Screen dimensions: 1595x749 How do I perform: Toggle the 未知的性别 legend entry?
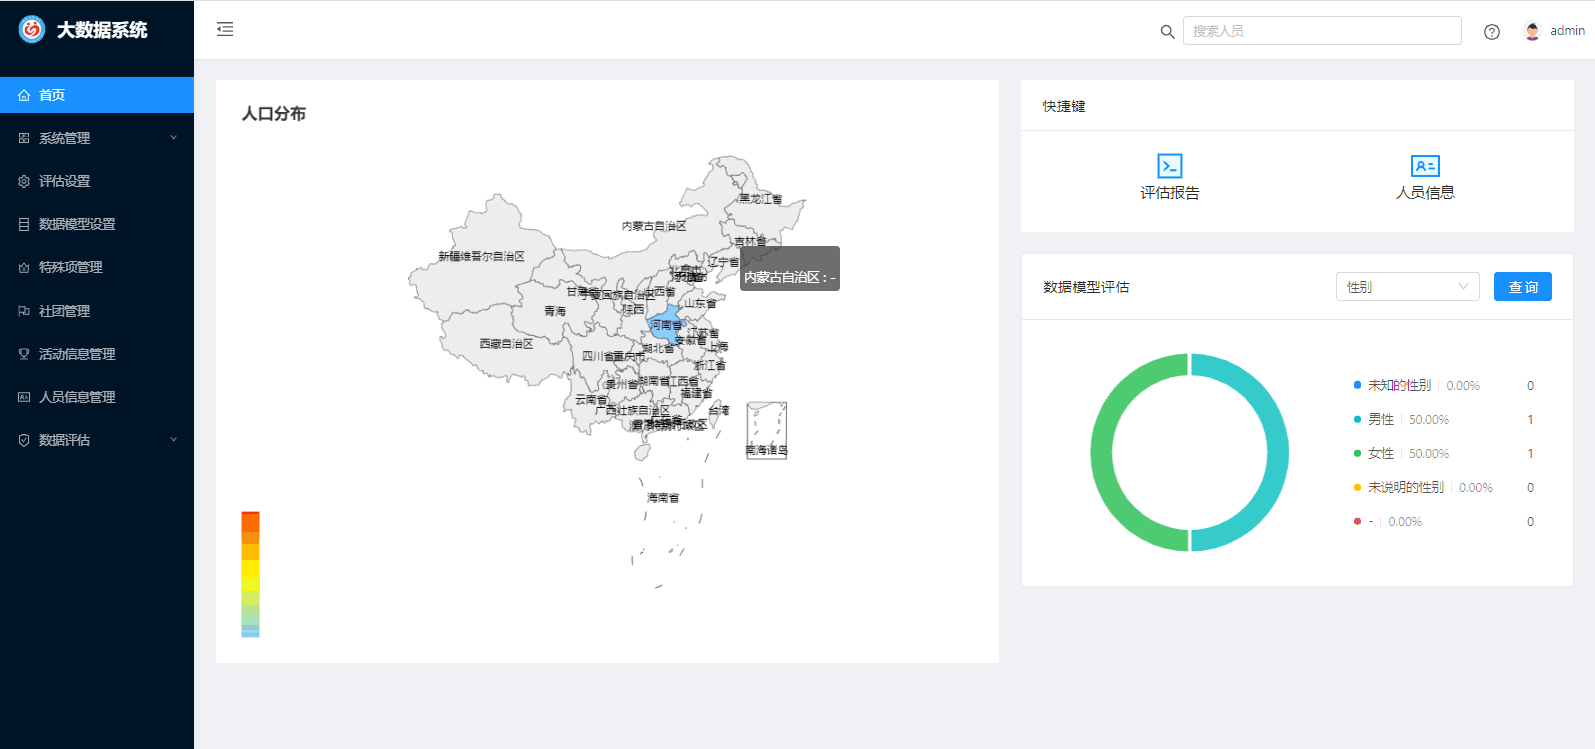tap(1398, 386)
